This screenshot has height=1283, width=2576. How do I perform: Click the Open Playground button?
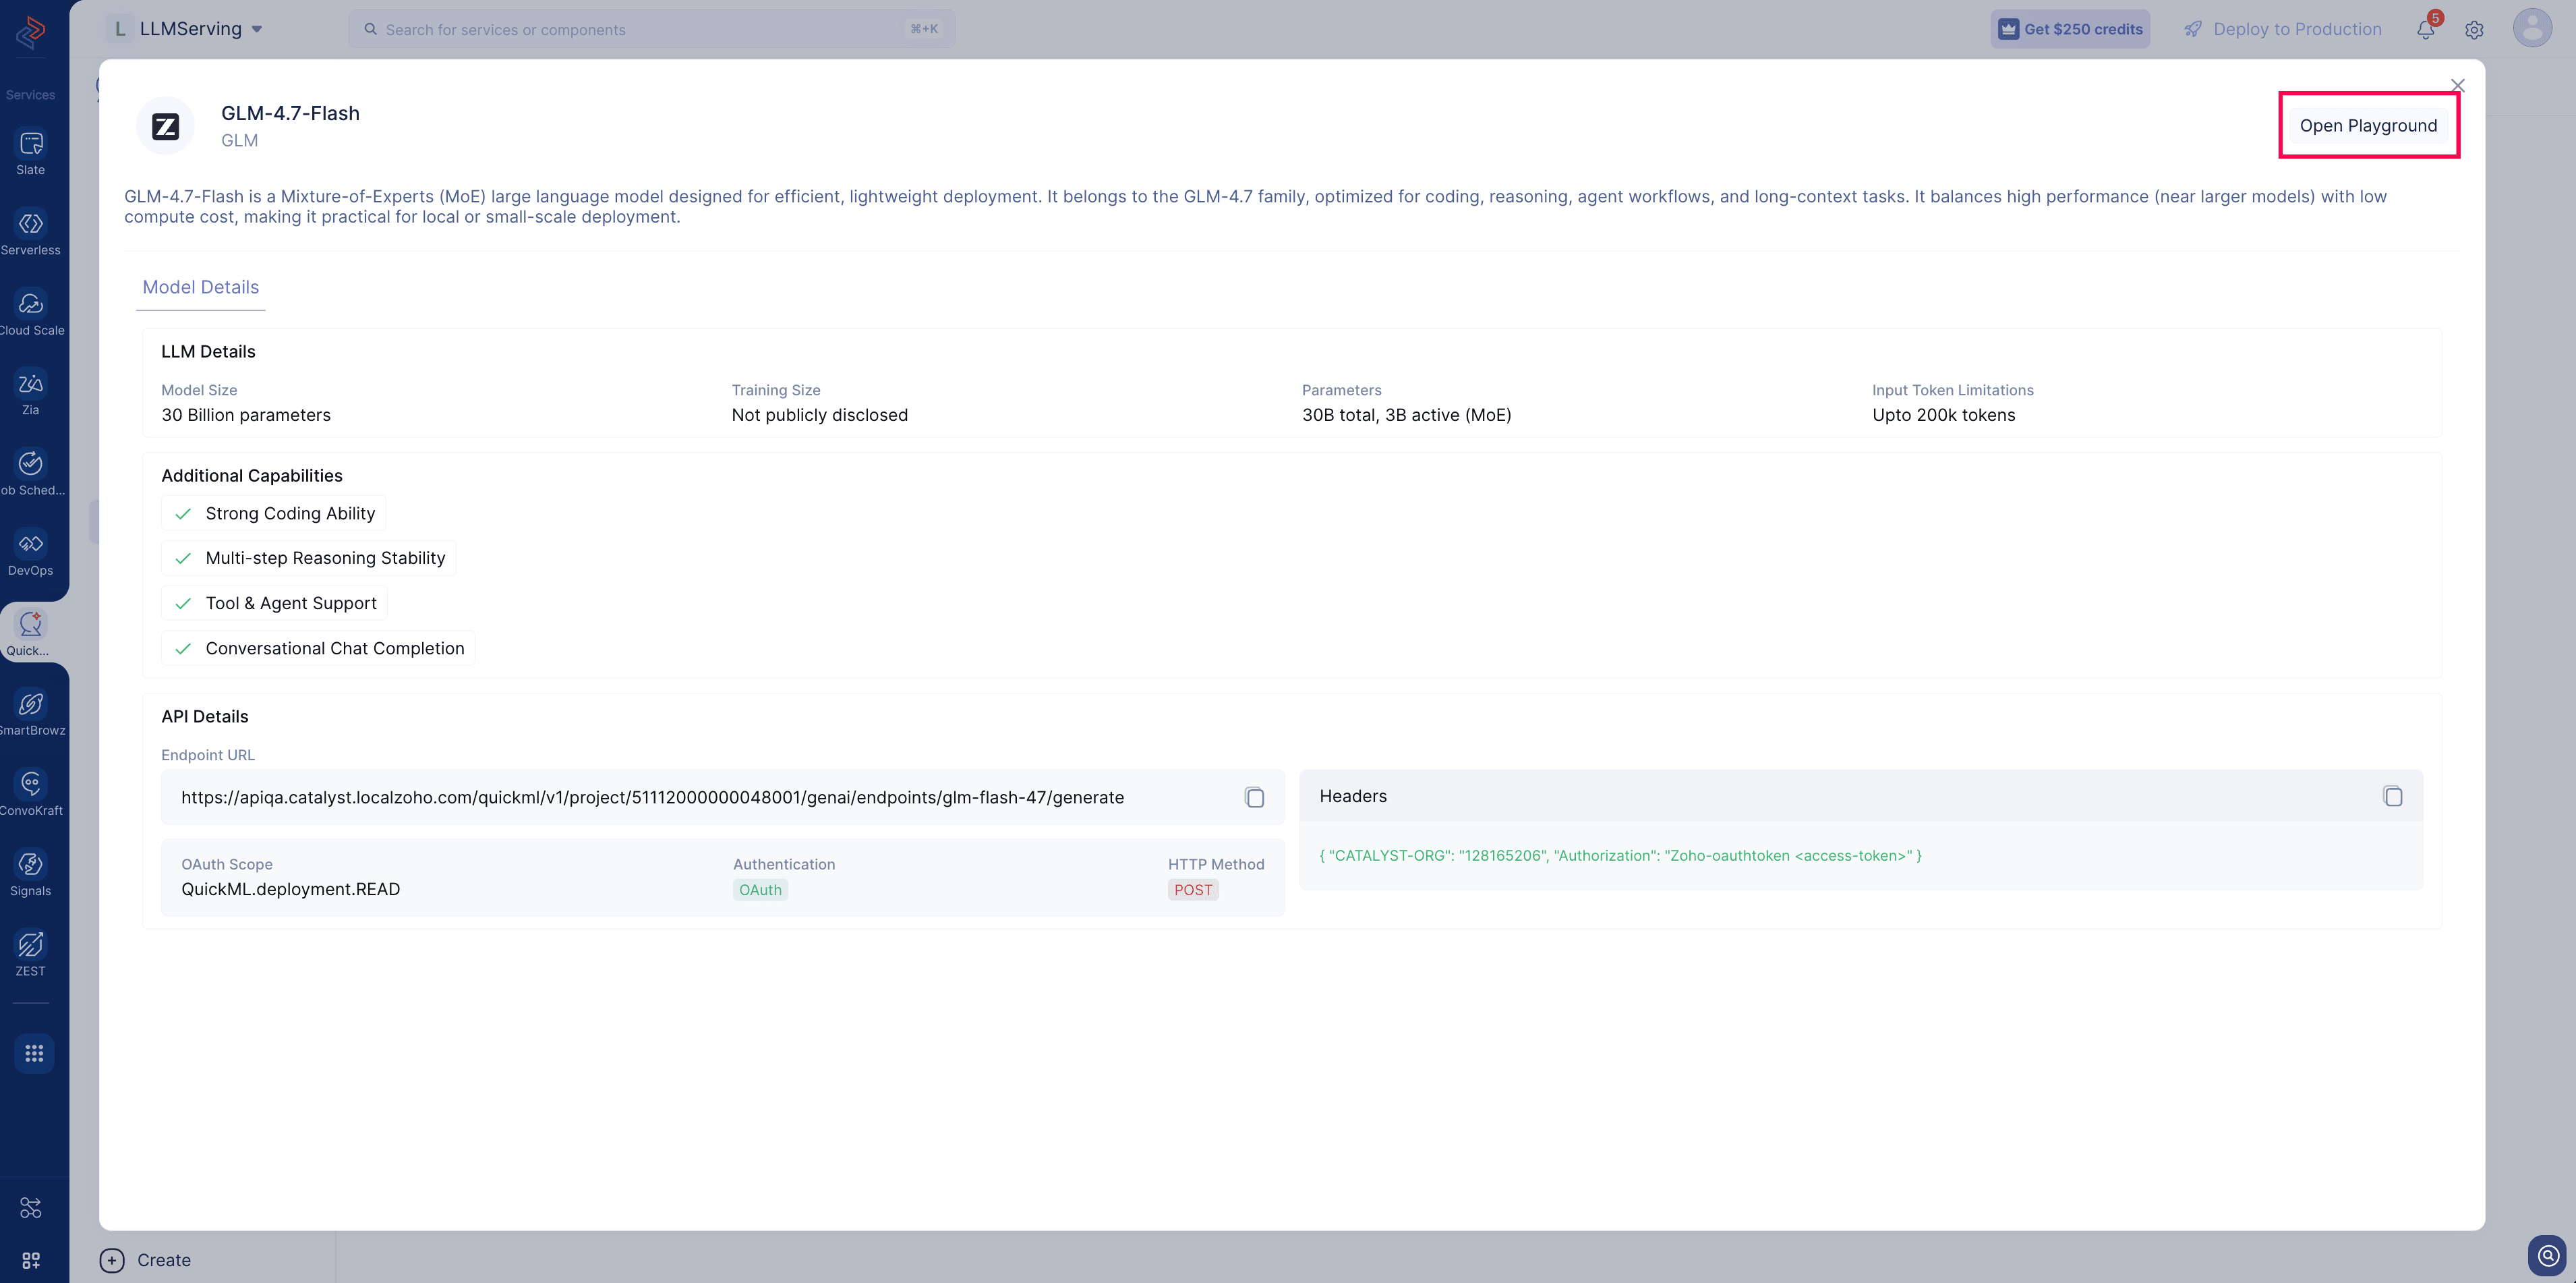(x=2368, y=126)
